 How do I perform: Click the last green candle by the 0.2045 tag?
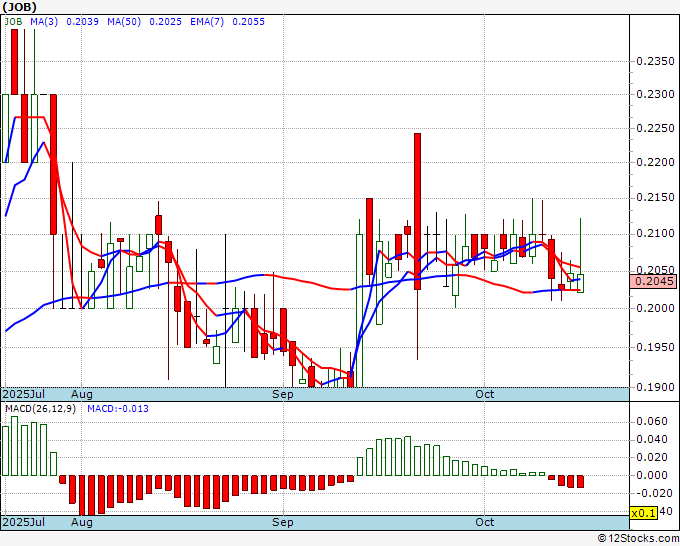(x=580, y=283)
